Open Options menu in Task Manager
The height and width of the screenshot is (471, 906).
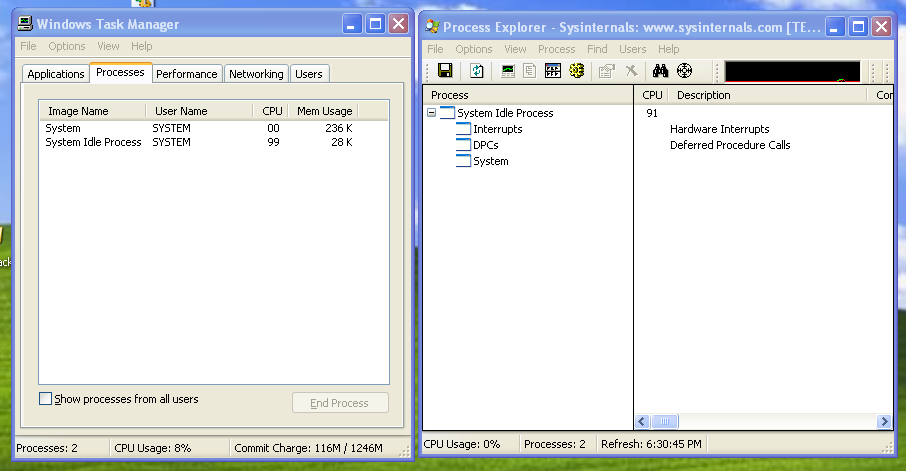point(67,46)
